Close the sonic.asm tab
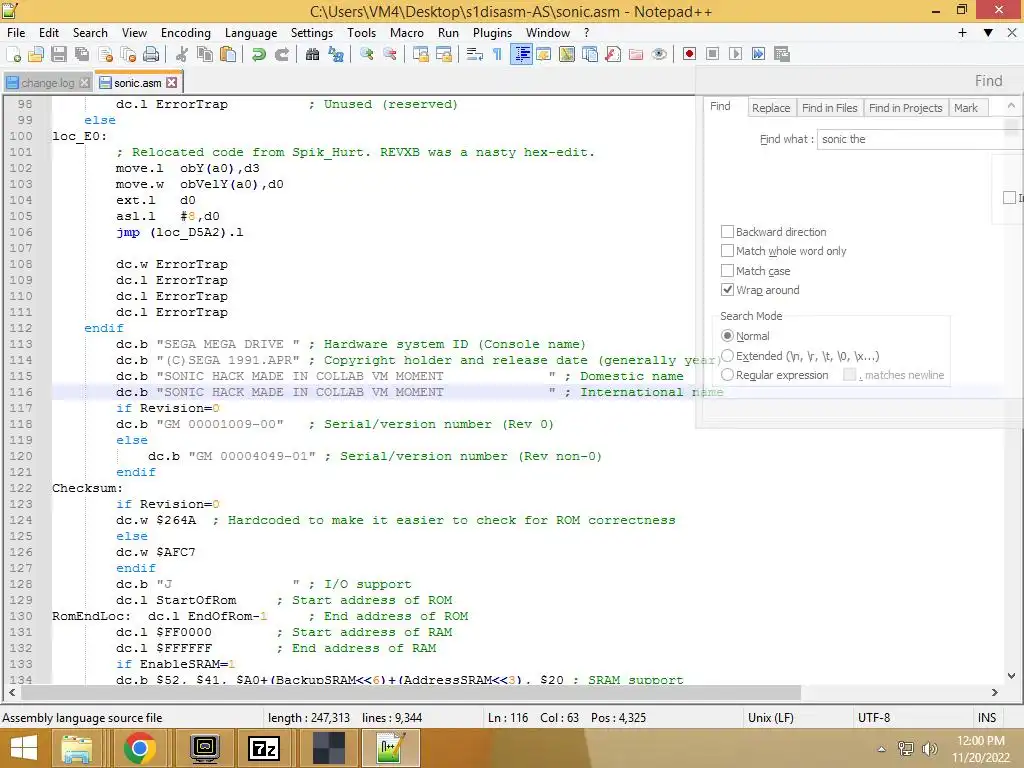Viewport: 1024px width, 768px height. pyautogui.click(x=171, y=83)
